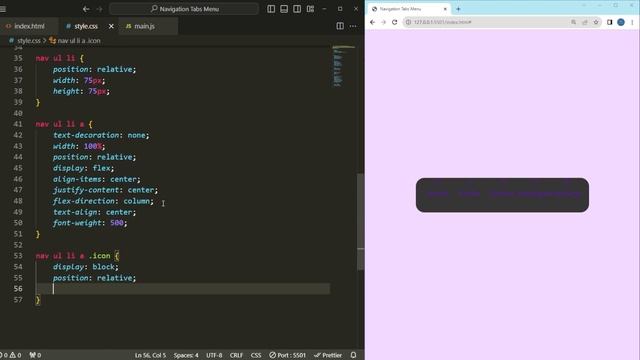The height and width of the screenshot is (360, 640).
Task: Open the Chrome three-dot menu
Action: (x=632, y=22)
